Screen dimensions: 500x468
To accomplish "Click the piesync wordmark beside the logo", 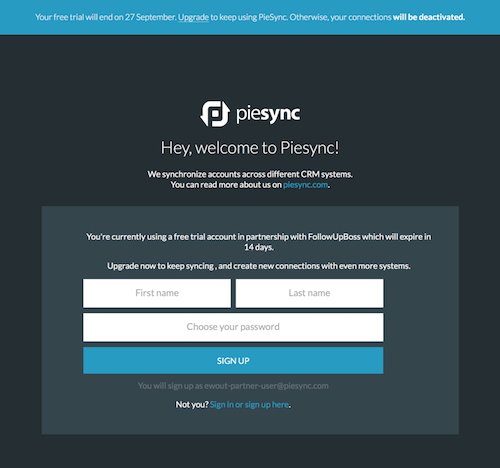I will coord(268,115).
